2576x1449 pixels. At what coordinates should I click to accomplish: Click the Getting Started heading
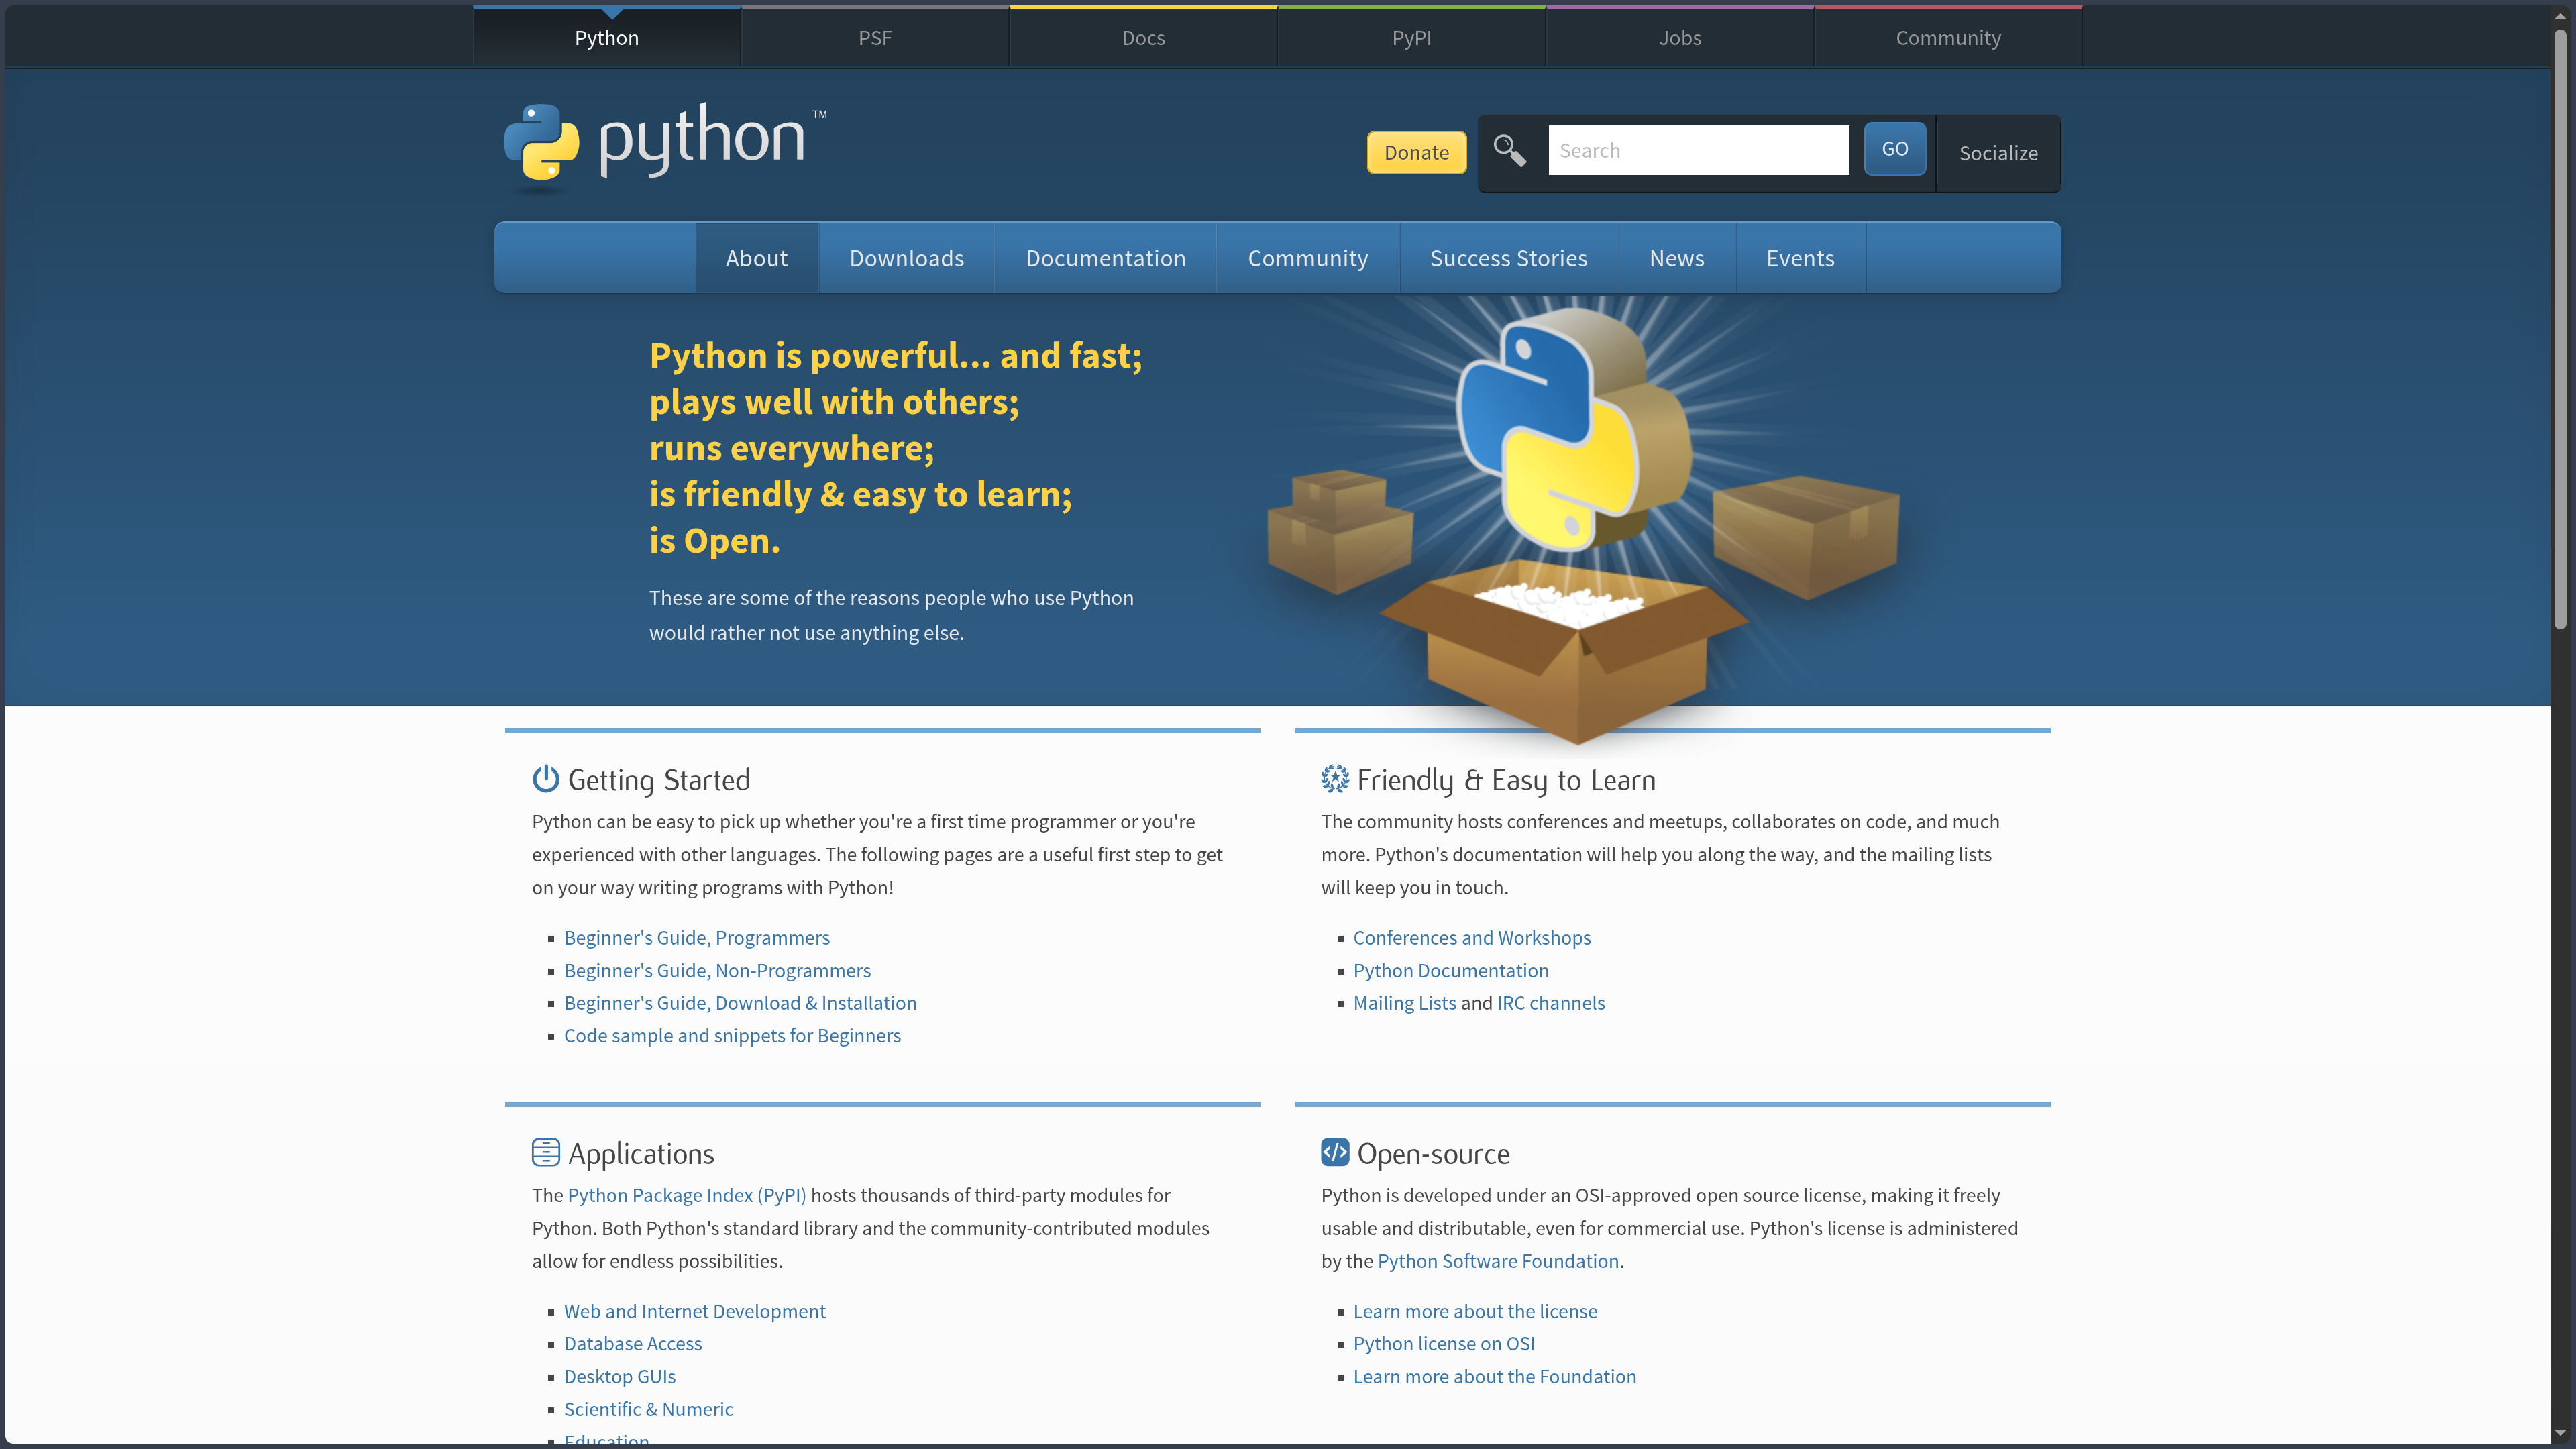[658, 780]
